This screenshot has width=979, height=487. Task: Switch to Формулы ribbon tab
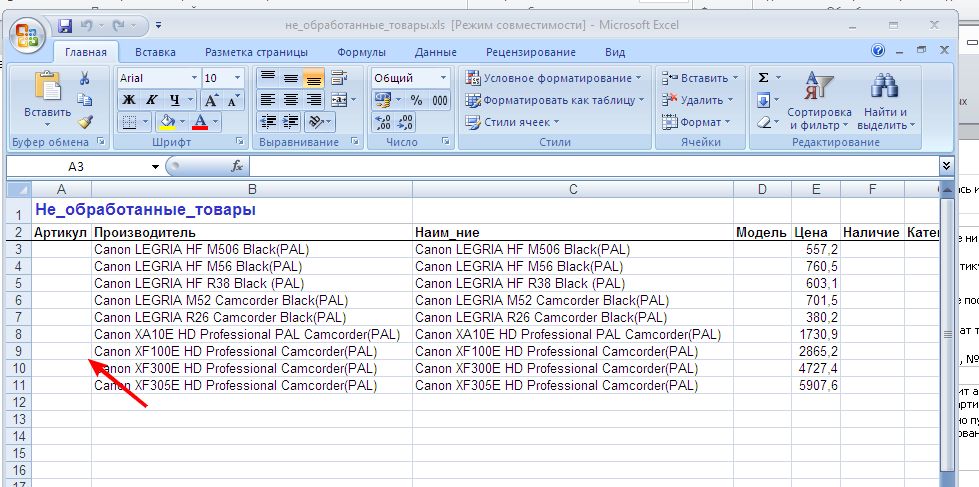point(362,52)
